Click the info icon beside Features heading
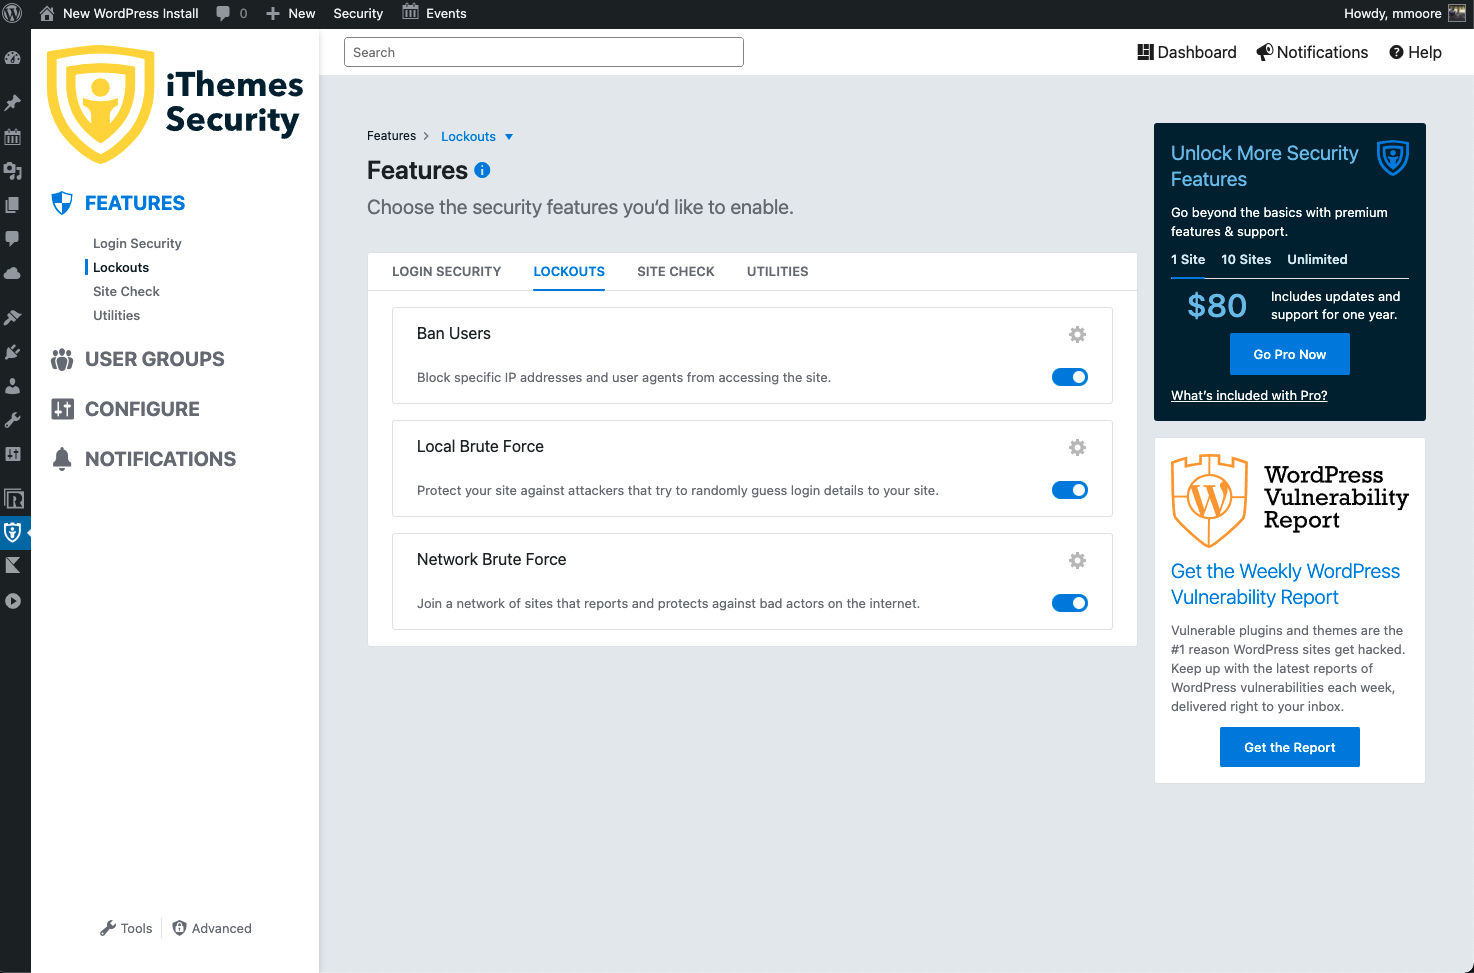This screenshot has height=973, width=1474. (482, 170)
